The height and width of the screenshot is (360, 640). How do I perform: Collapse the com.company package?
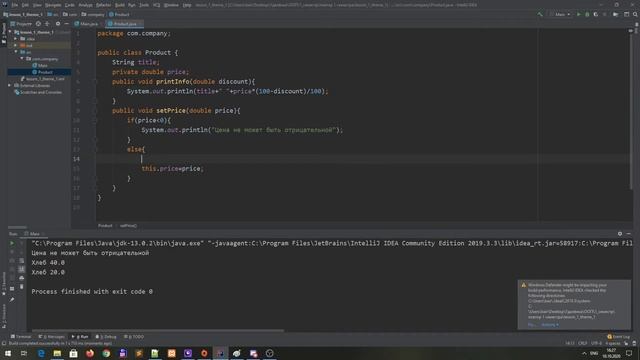22,59
